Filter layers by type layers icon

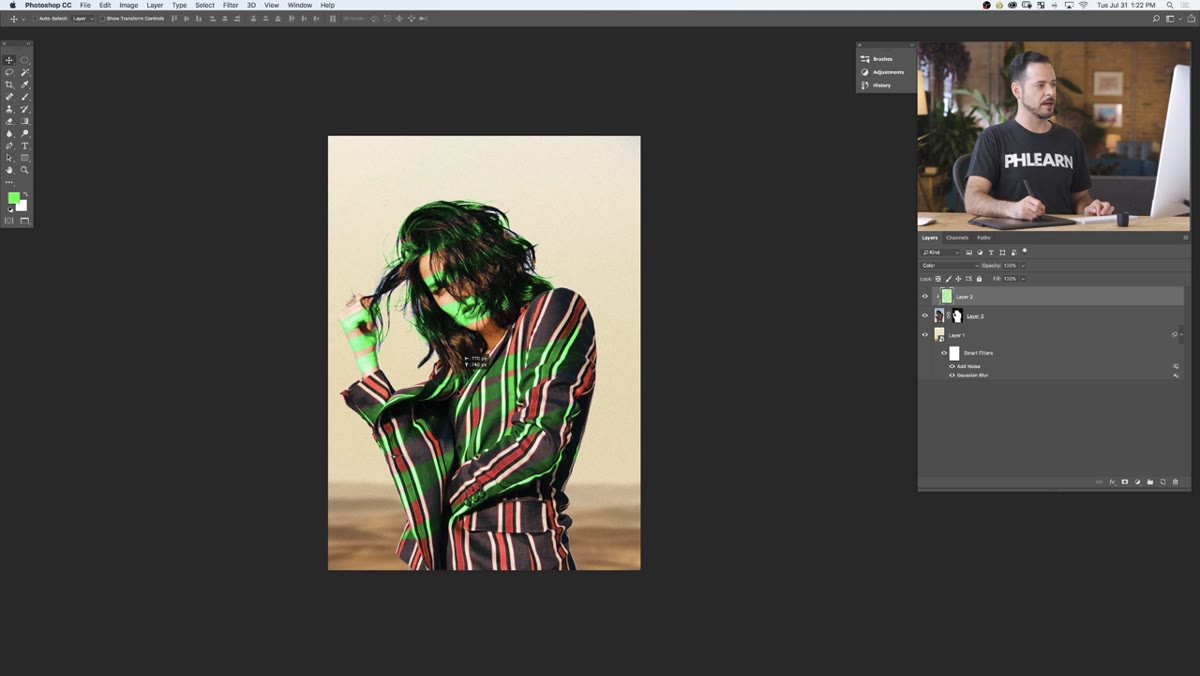(x=991, y=252)
